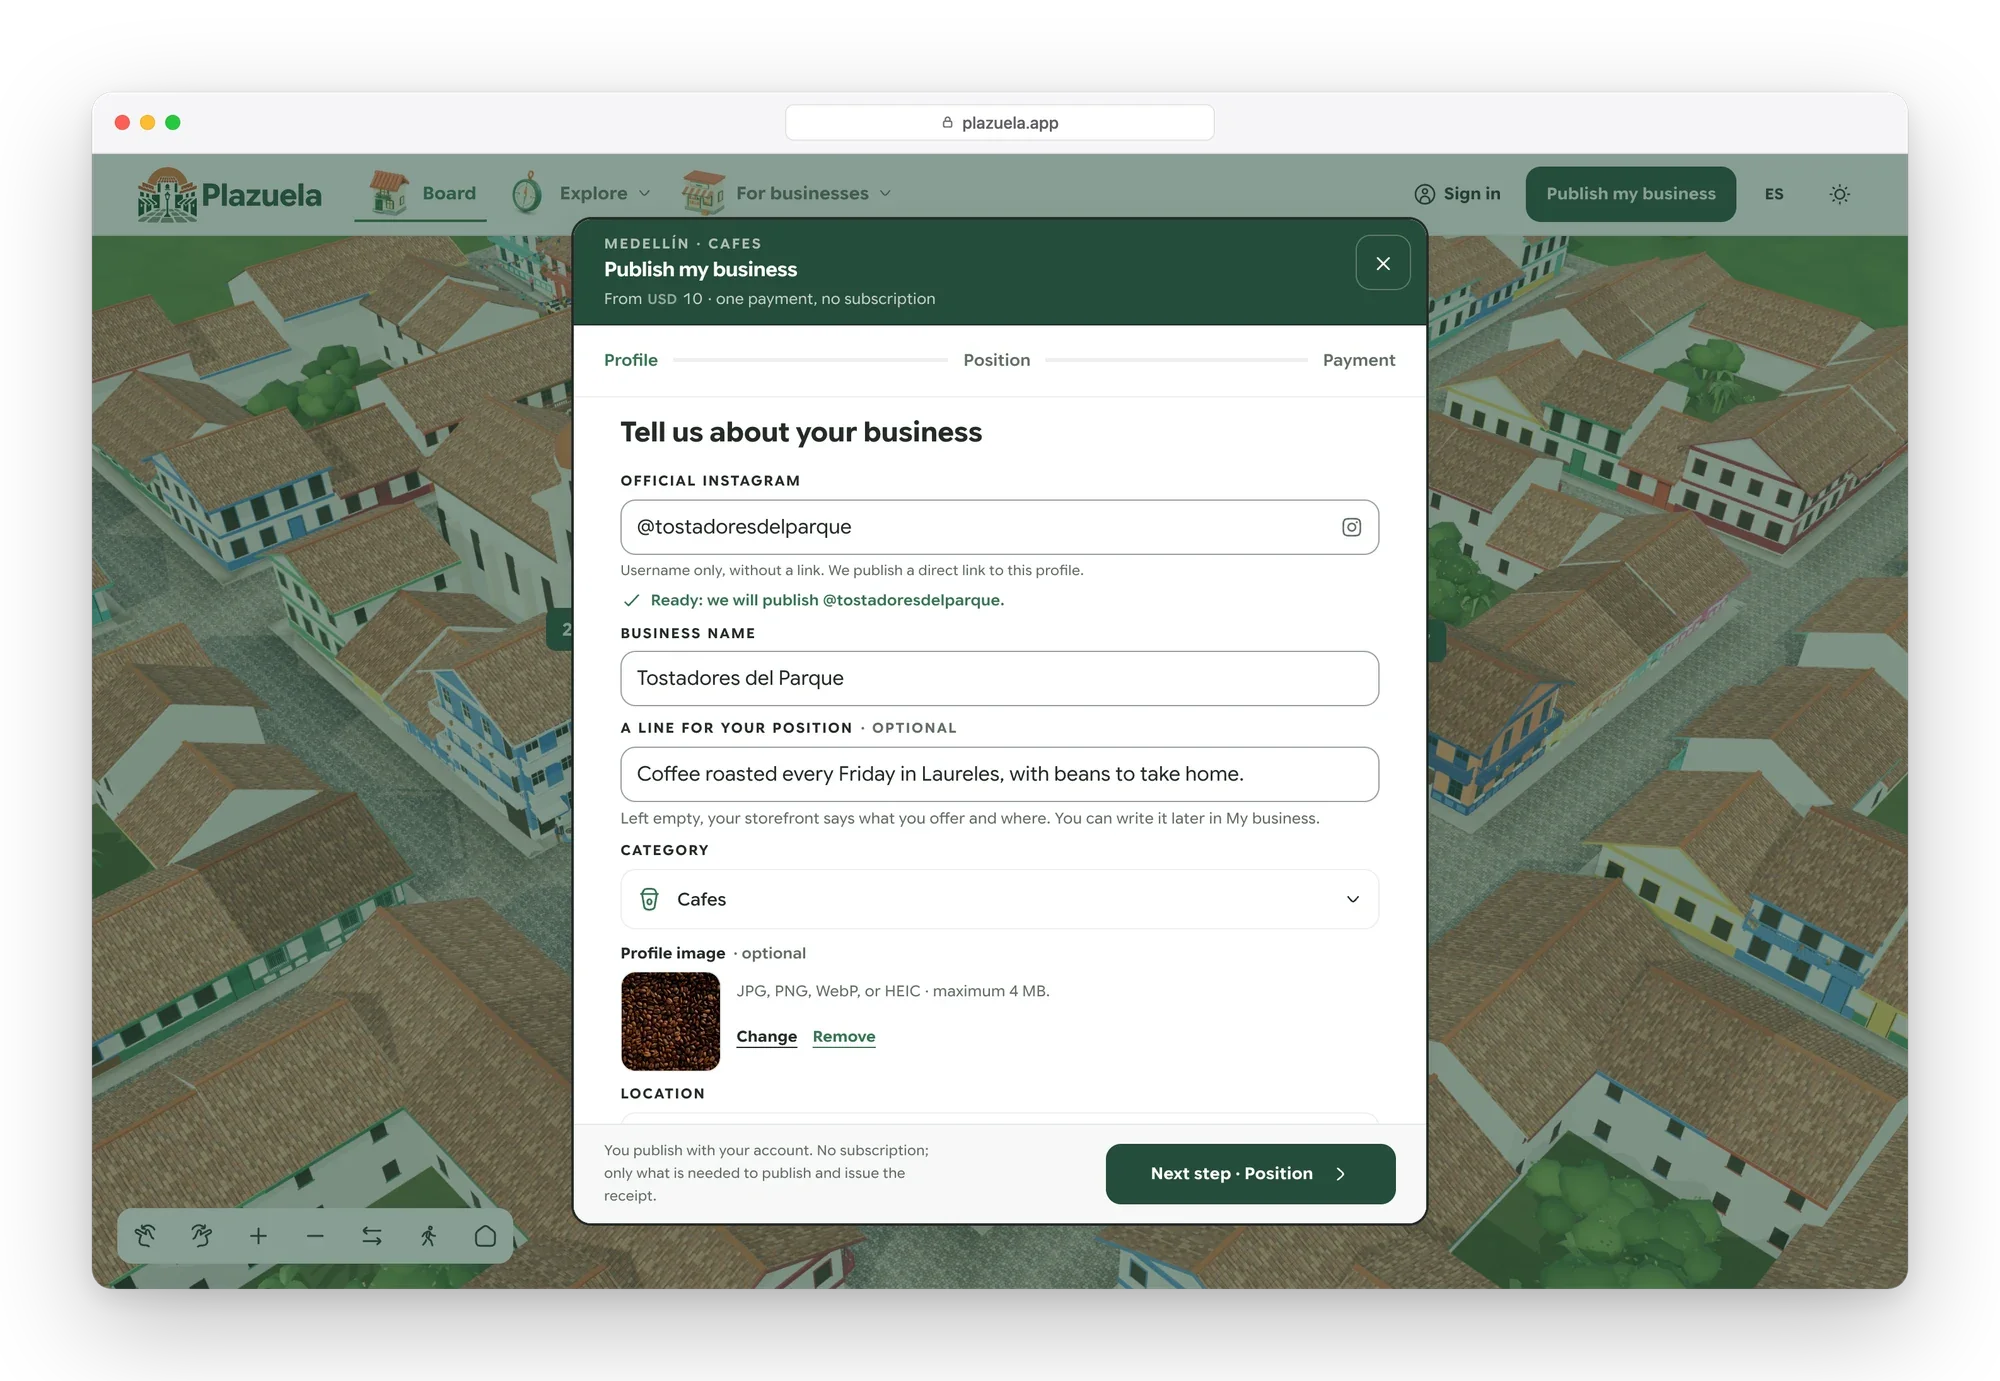2000x1381 pixels.
Task: Focus the Official Instagram input field
Action: [x=999, y=527]
